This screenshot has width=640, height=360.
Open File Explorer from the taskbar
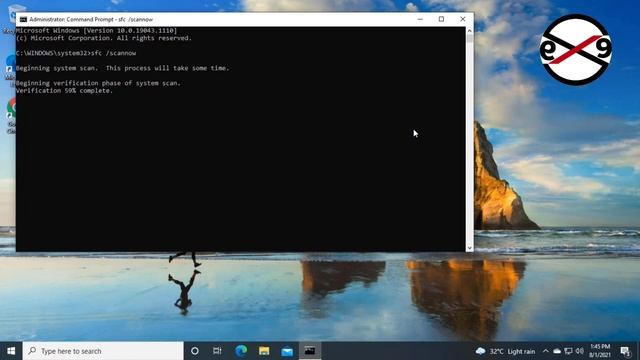pyautogui.click(x=264, y=351)
